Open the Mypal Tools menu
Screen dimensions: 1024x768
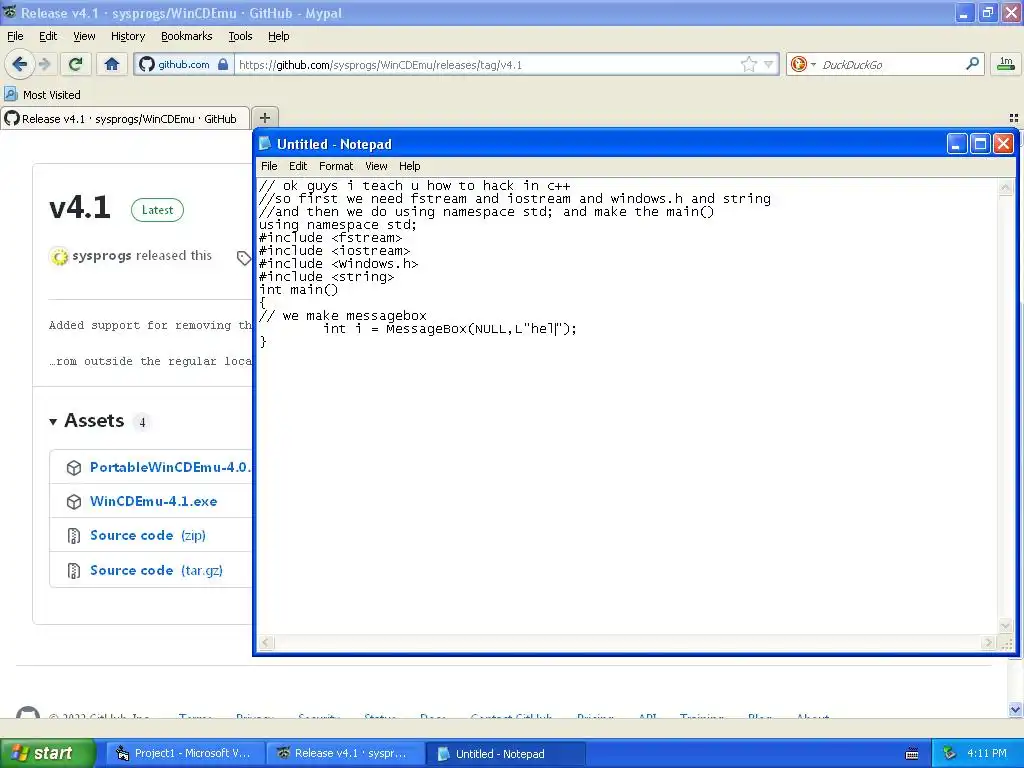coord(240,36)
